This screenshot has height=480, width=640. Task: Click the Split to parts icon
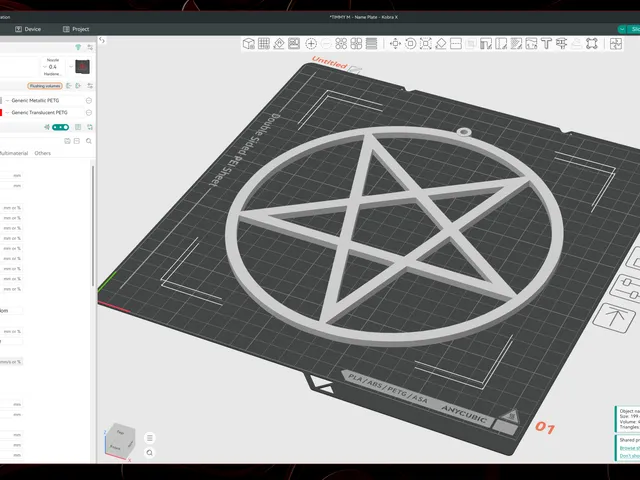click(x=356, y=44)
